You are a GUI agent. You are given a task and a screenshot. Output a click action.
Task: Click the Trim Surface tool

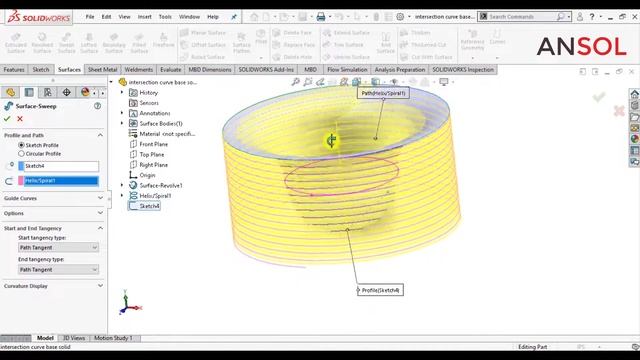pos(343,45)
